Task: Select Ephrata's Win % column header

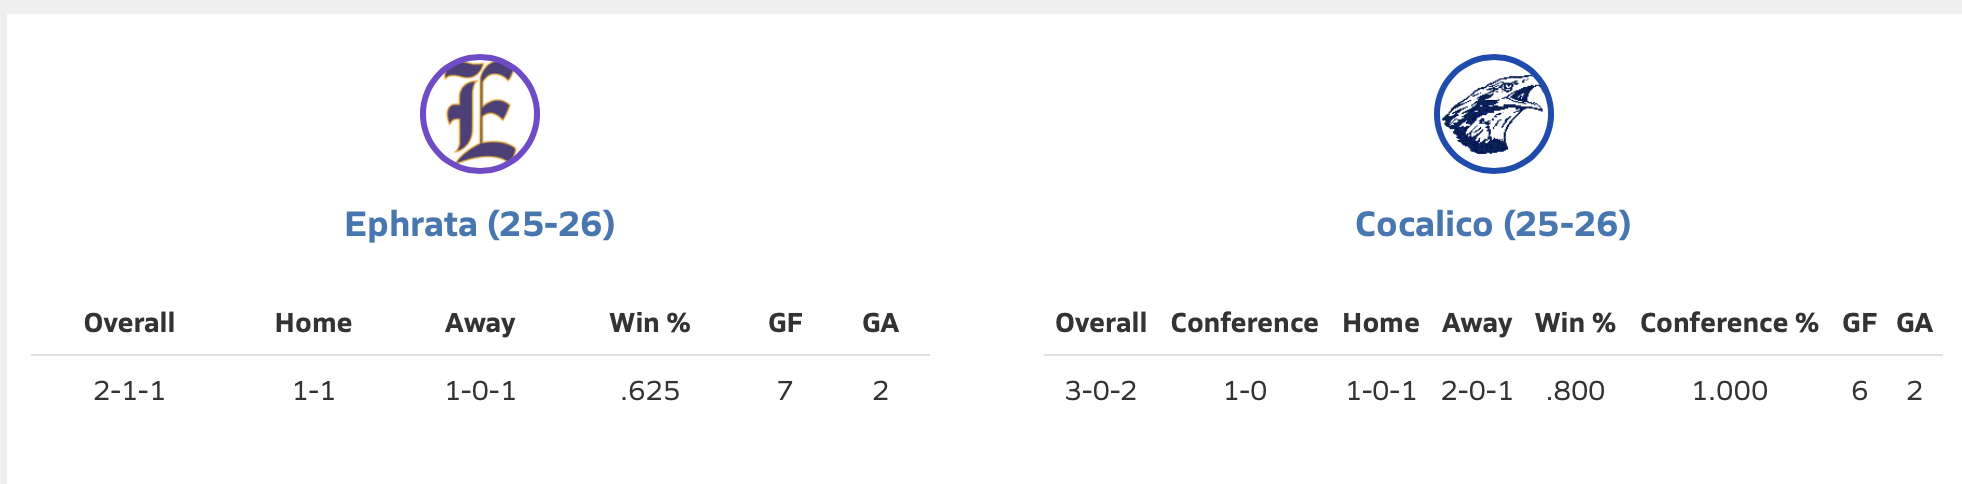Action: click(x=650, y=323)
